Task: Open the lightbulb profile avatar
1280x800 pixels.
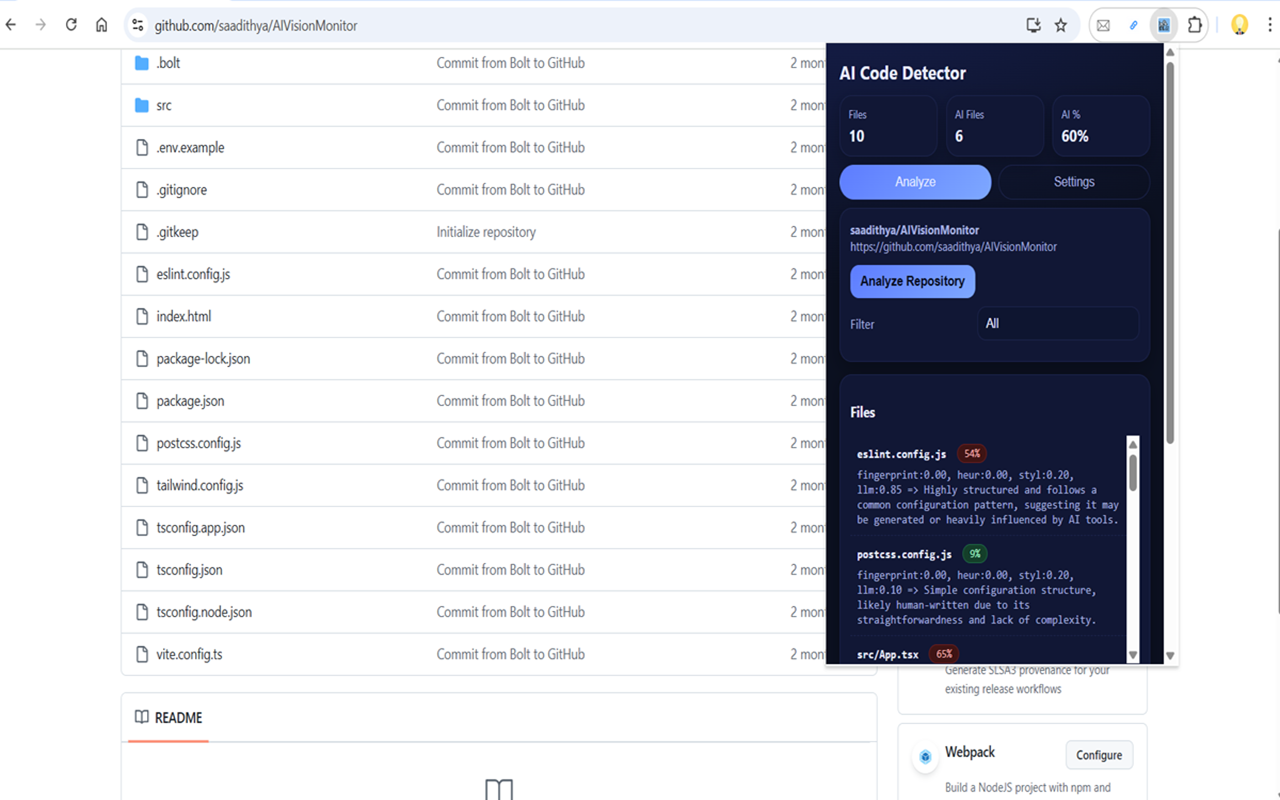Action: (x=1240, y=25)
